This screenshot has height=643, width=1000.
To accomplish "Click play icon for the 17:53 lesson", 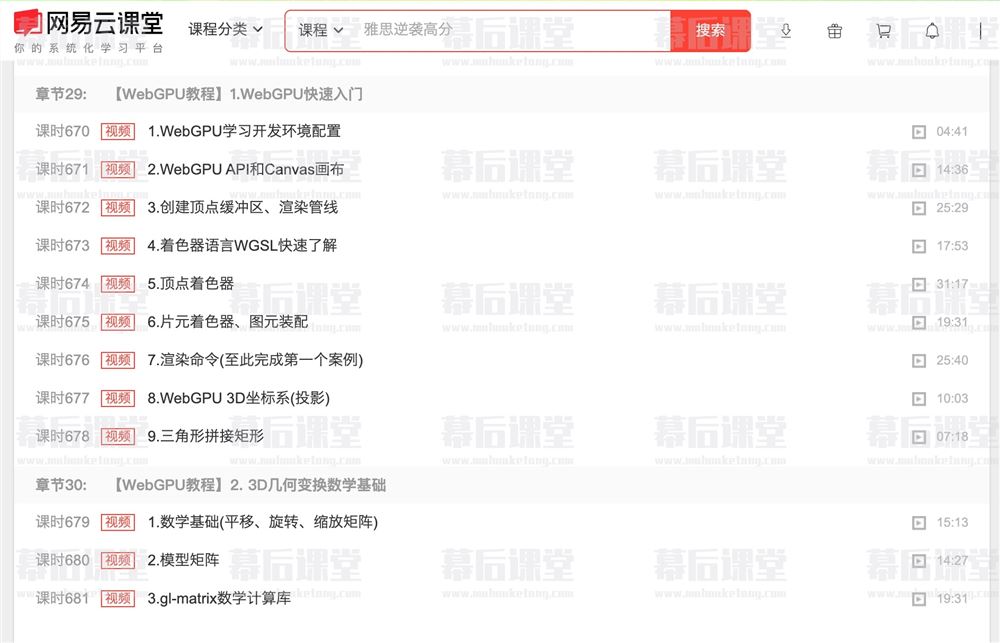I will tap(918, 246).
